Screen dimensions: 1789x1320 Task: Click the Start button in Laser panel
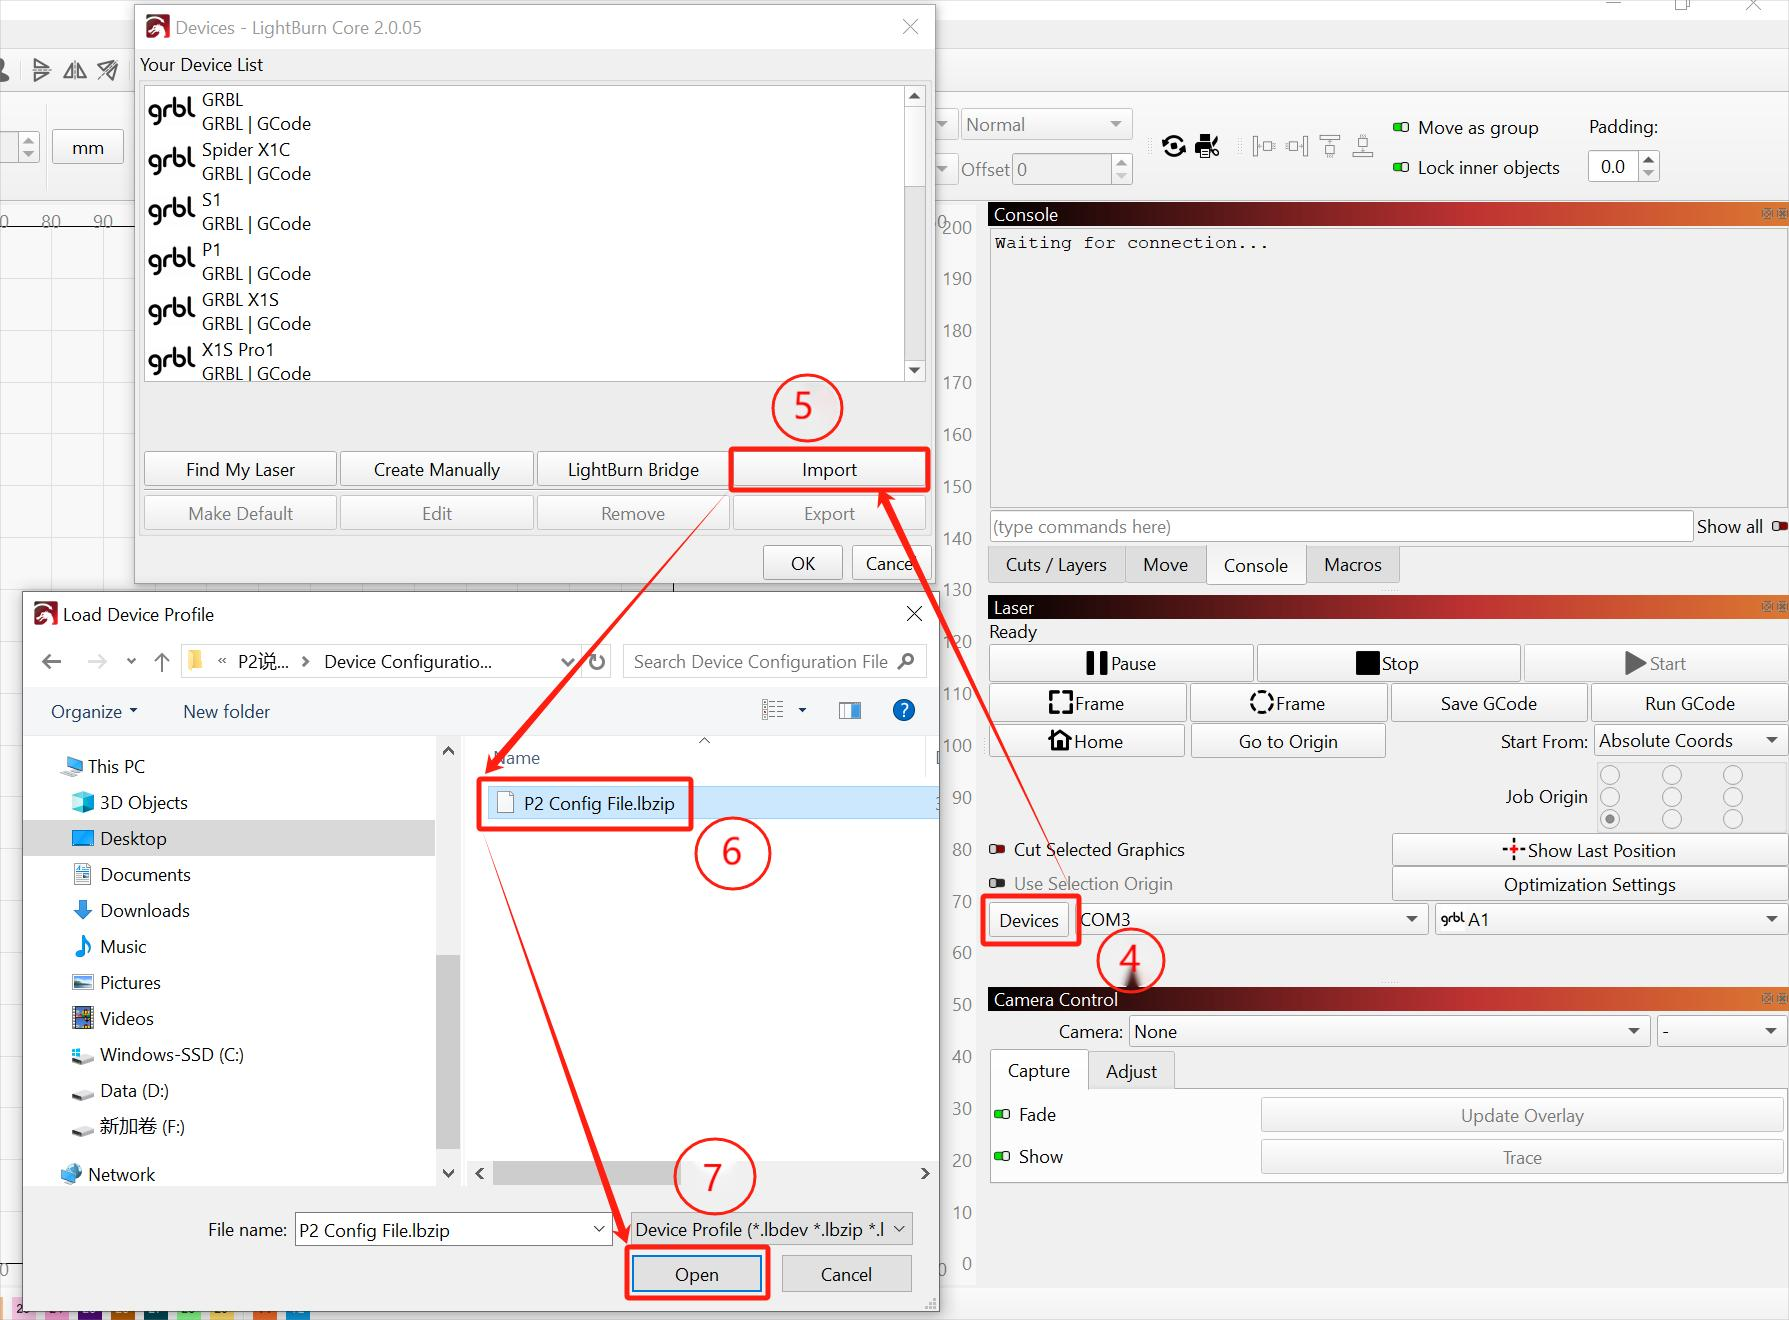[x=1655, y=663]
